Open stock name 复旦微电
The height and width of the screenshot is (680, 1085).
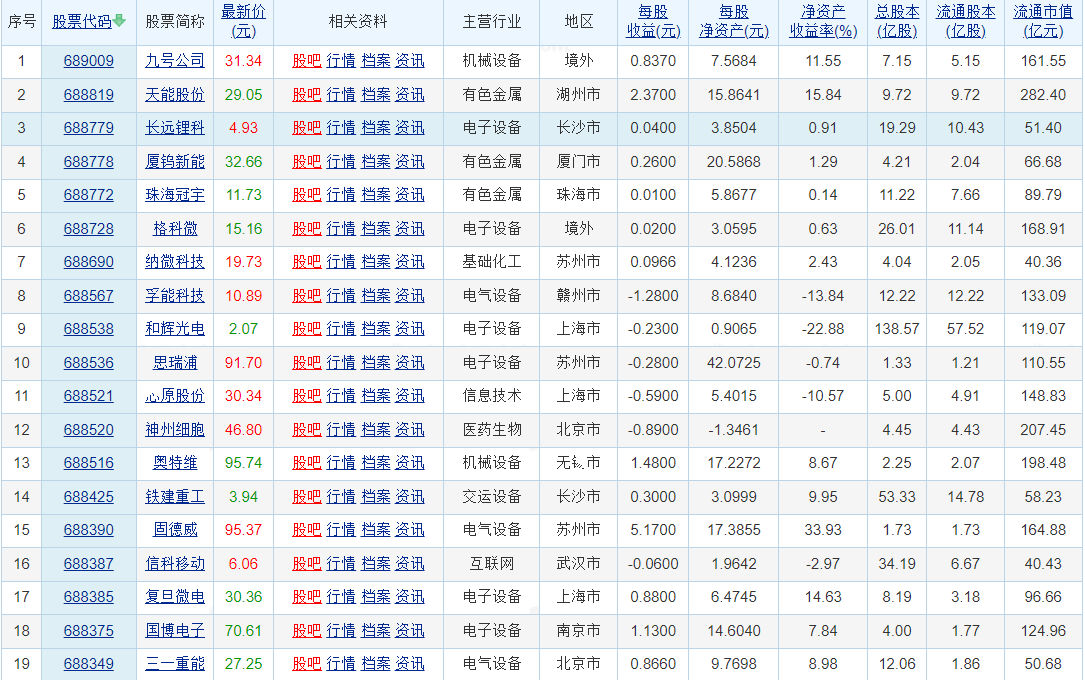point(175,598)
